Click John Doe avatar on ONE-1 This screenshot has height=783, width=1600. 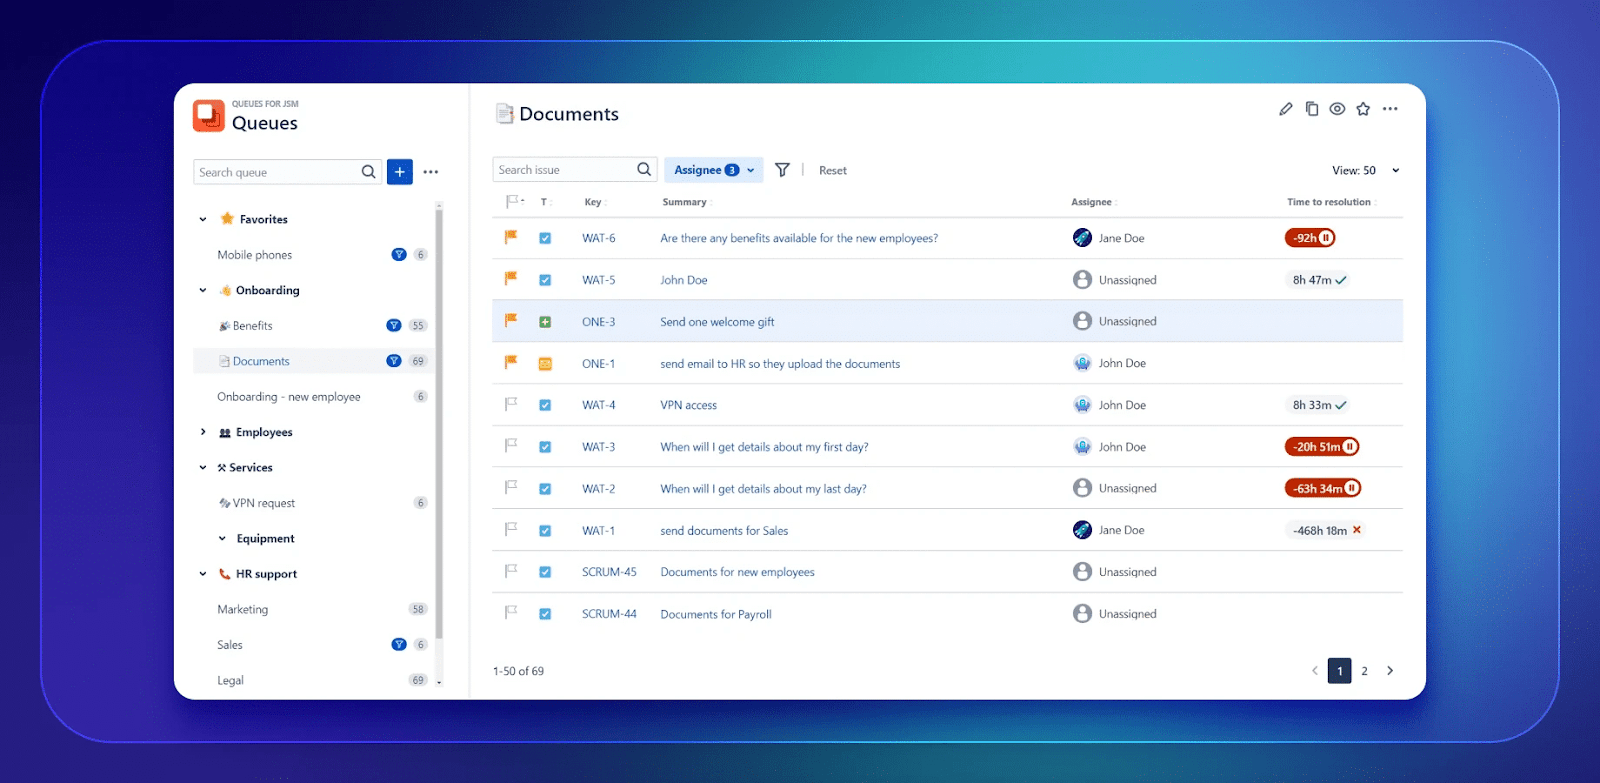pyautogui.click(x=1082, y=363)
